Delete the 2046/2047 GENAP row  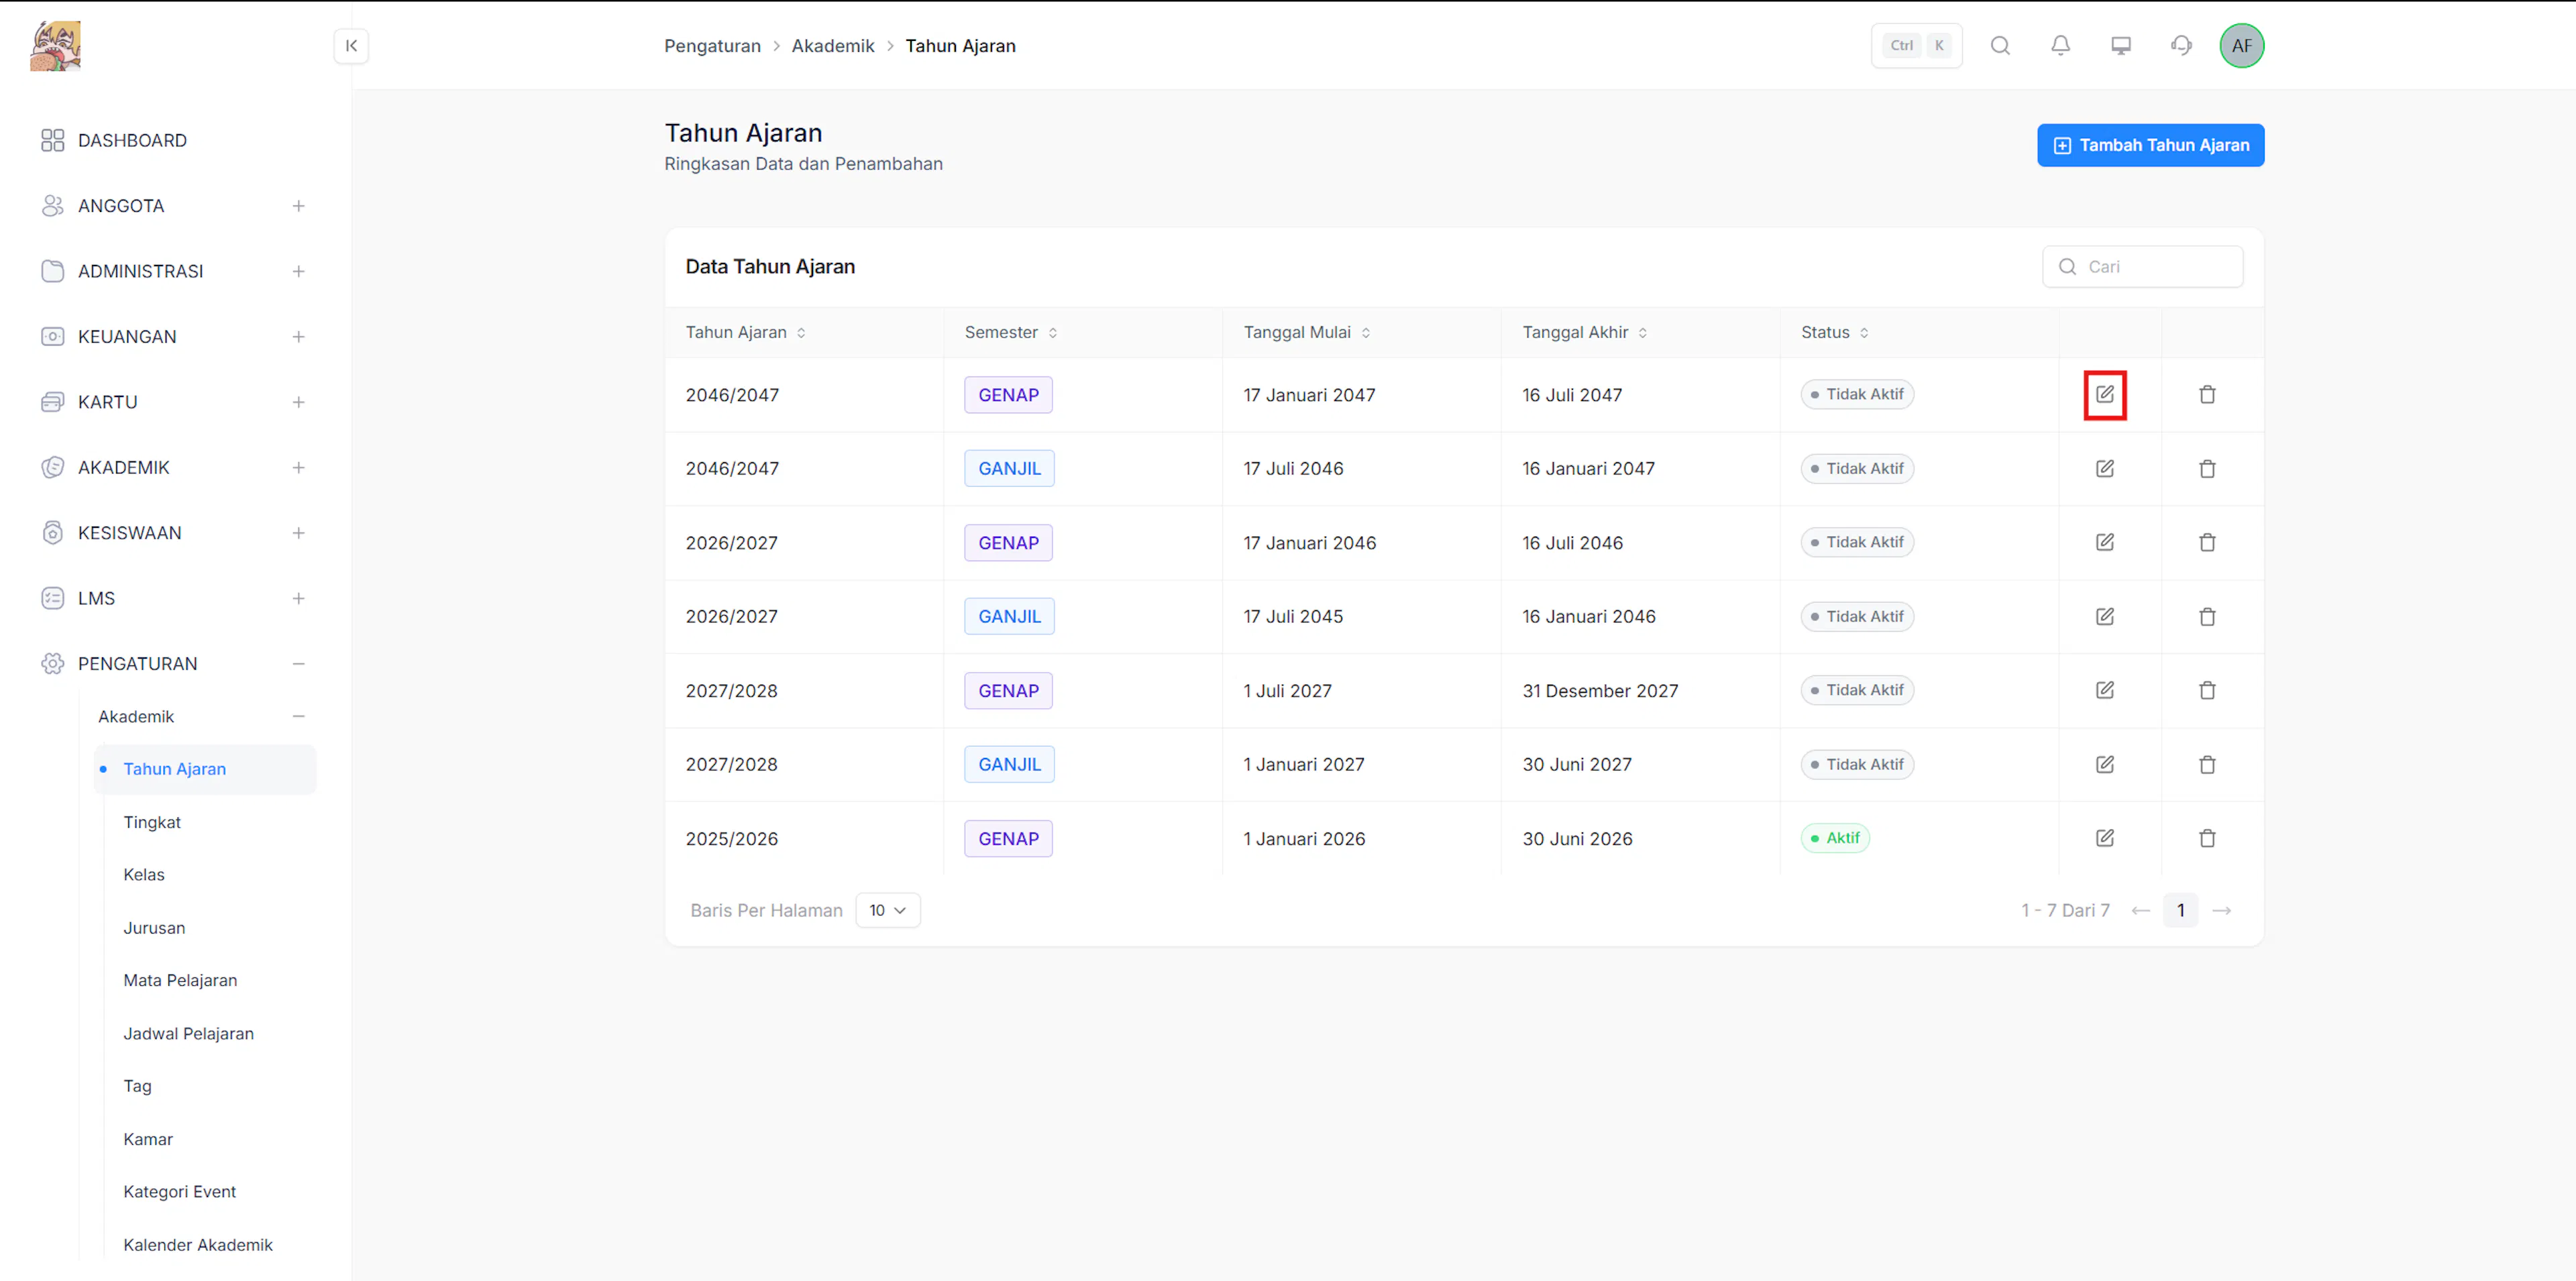pyautogui.click(x=2207, y=395)
